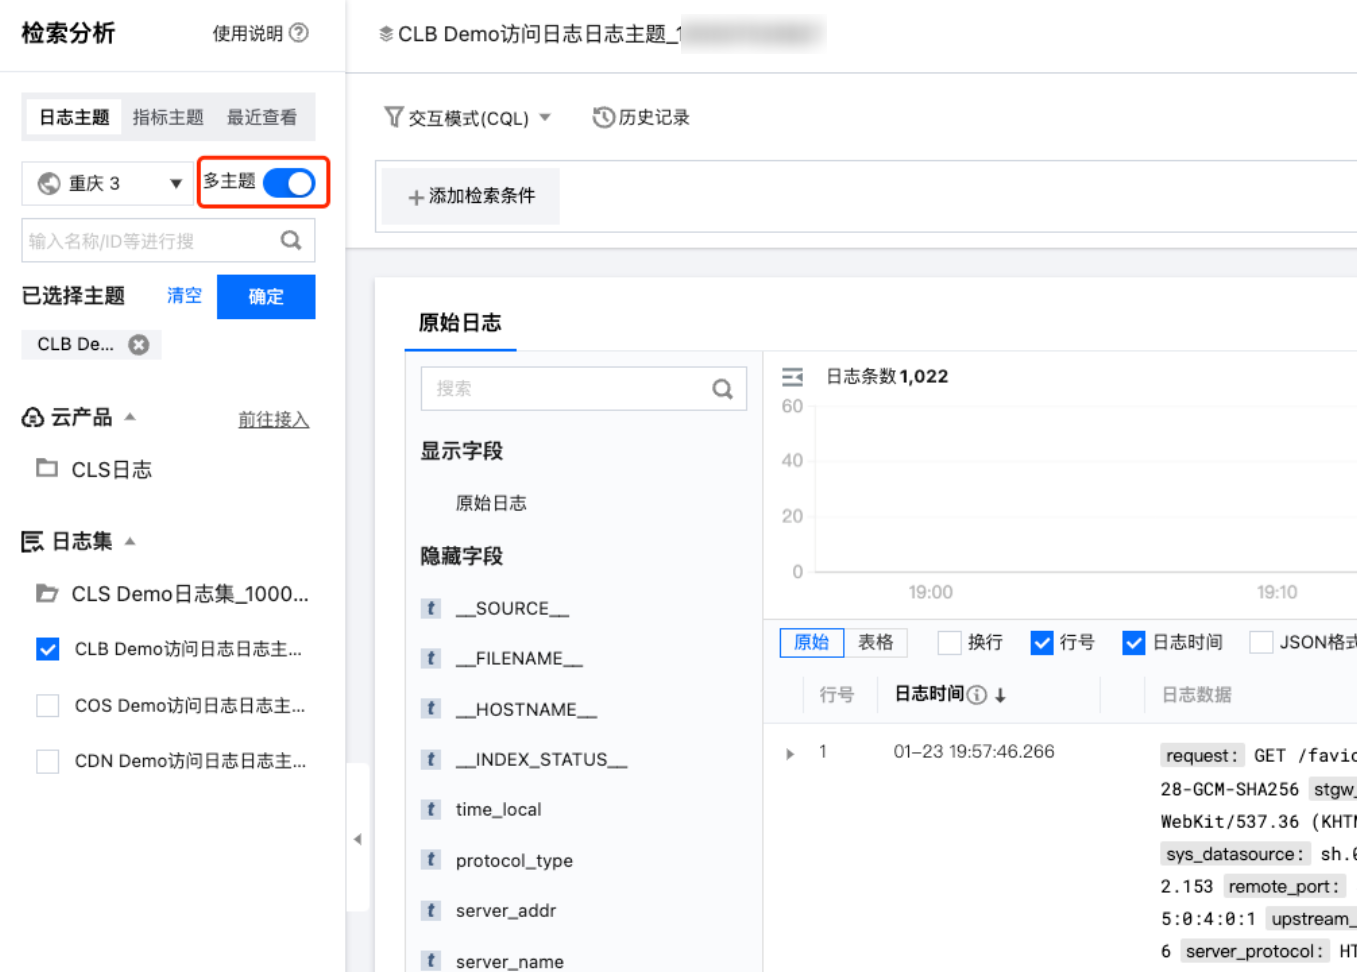1357x972 pixels.
Task: Click the type icon beside protocol_type
Action: [431, 860]
